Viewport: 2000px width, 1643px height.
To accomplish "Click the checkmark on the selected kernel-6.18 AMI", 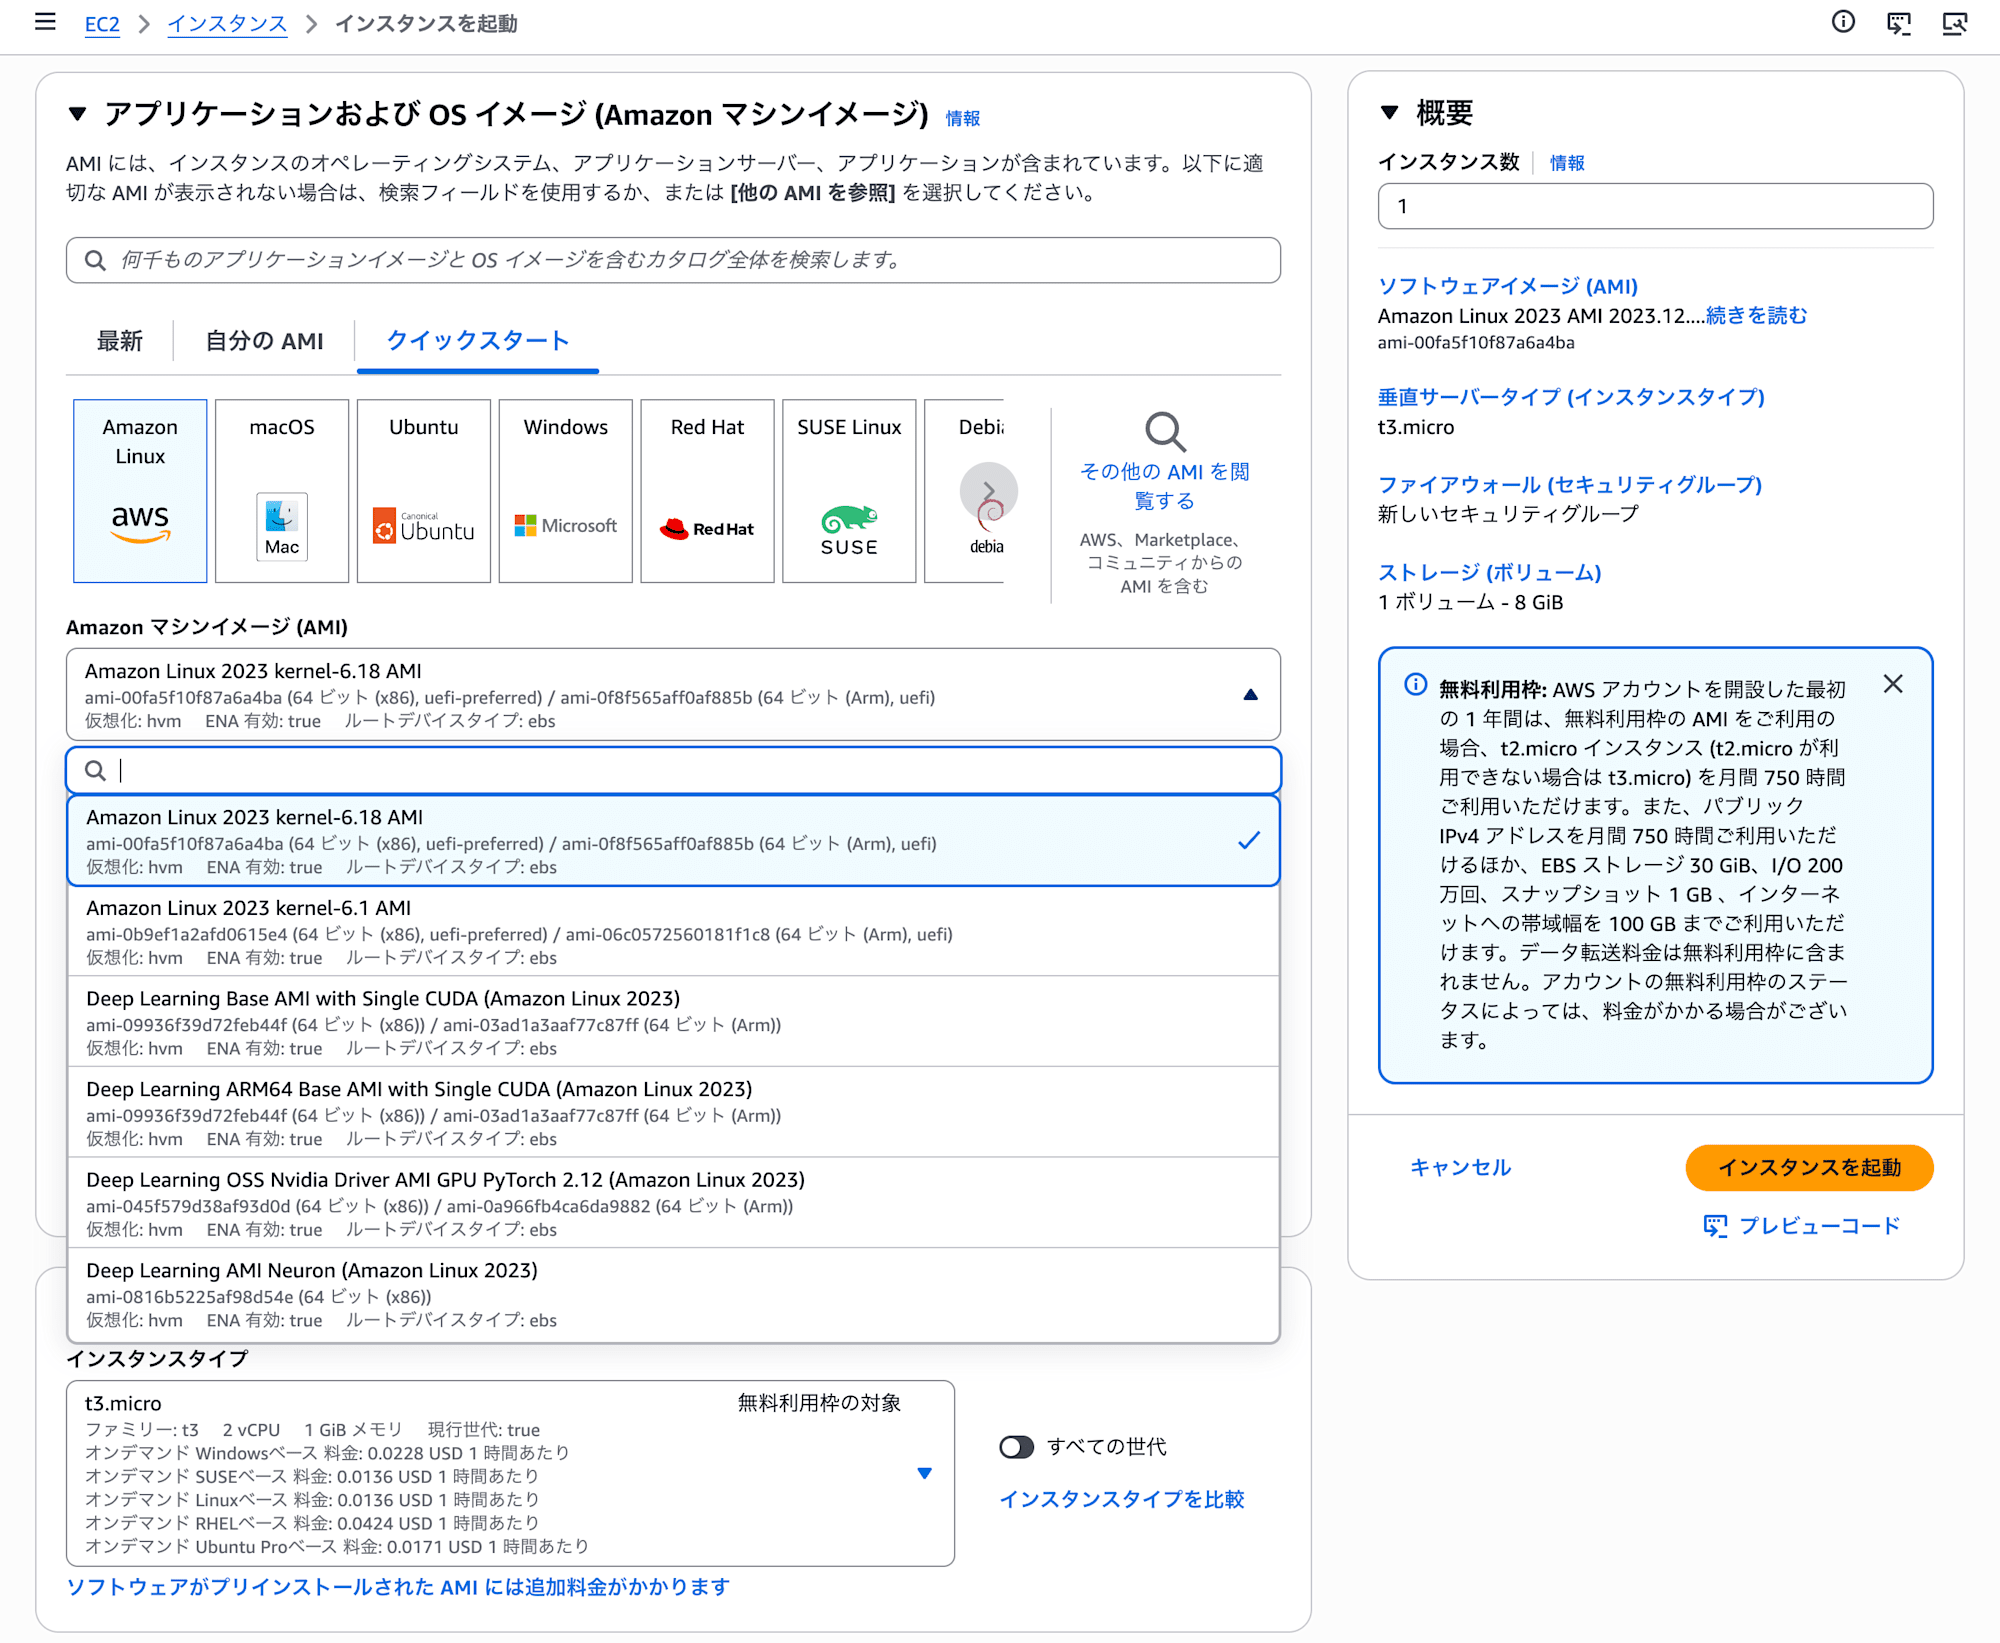I will tap(1249, 841).
